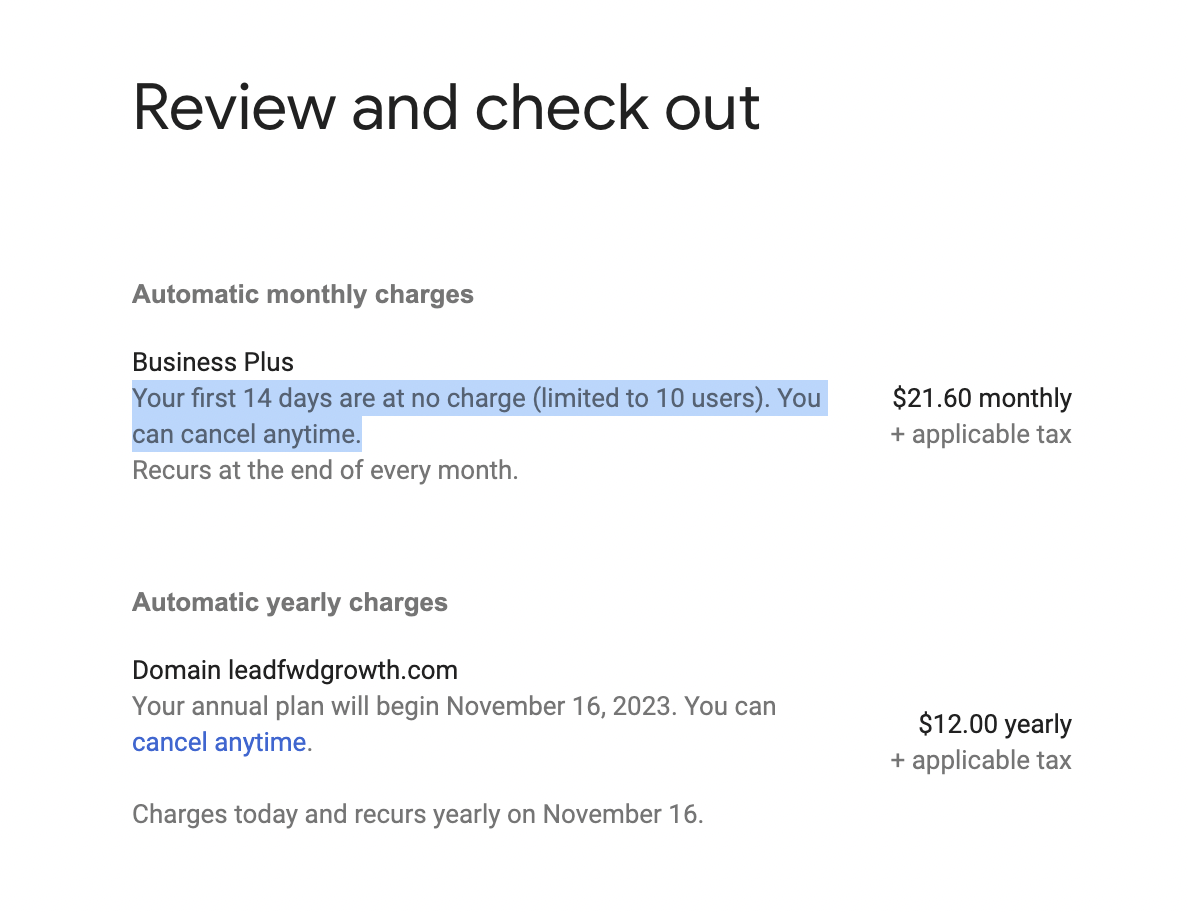The height and width of the screenshot is (912, 1188).
Task: Click "limited to 10 users" in highlighted text
Action: point(647,398)
